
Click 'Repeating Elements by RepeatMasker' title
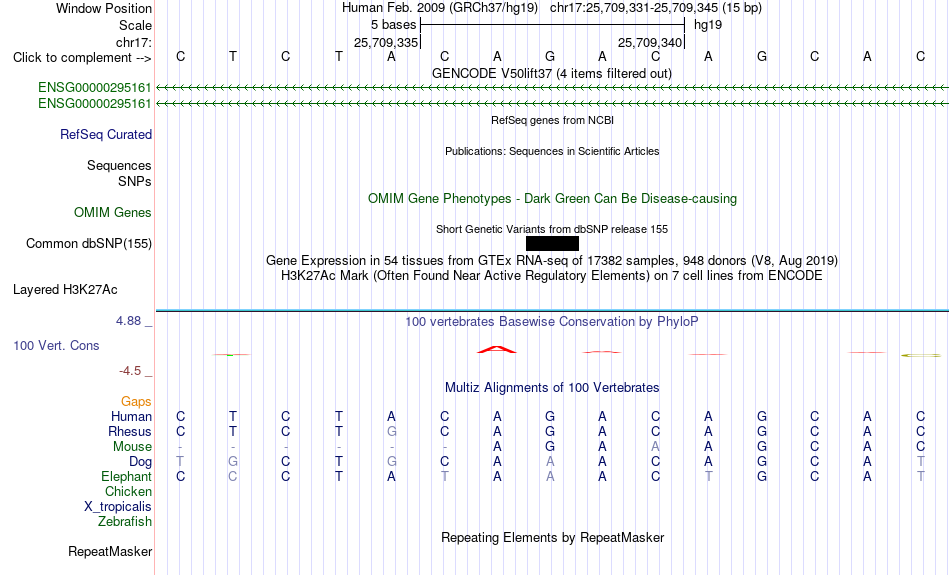(x=553, y=537)
